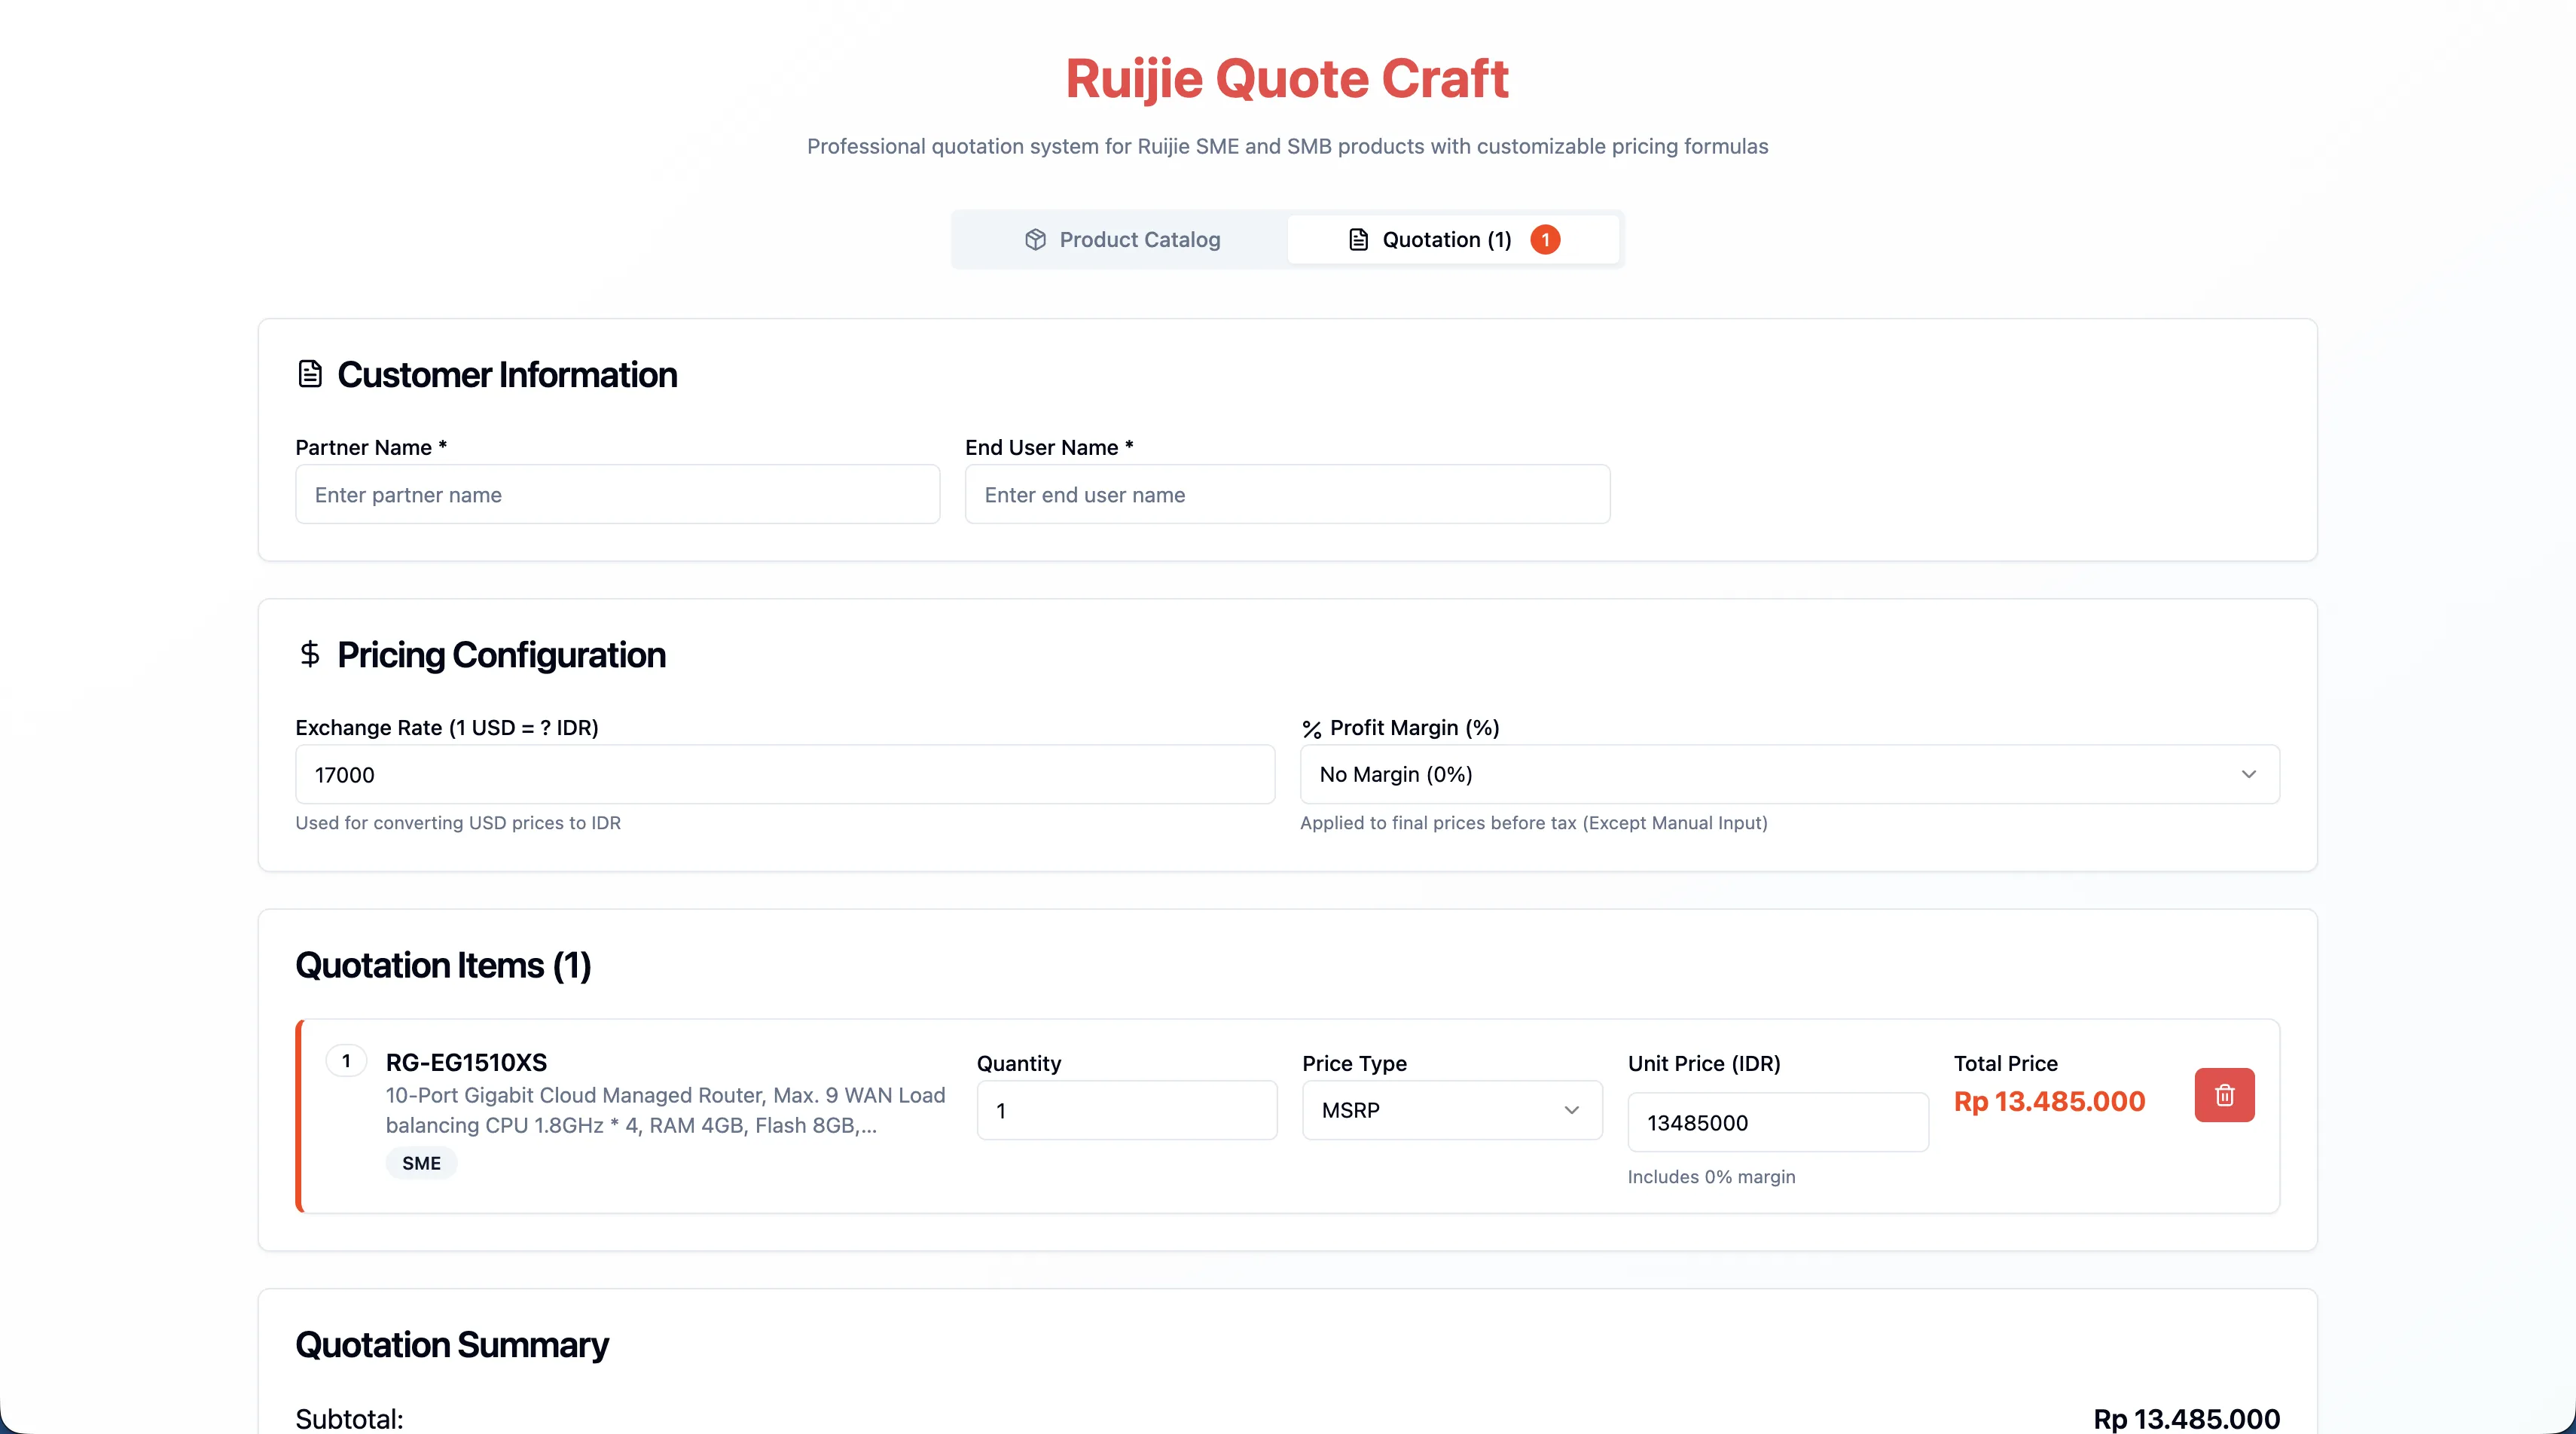
Task: Click the Unit Price (IDR) label
Action: 1704,1063
